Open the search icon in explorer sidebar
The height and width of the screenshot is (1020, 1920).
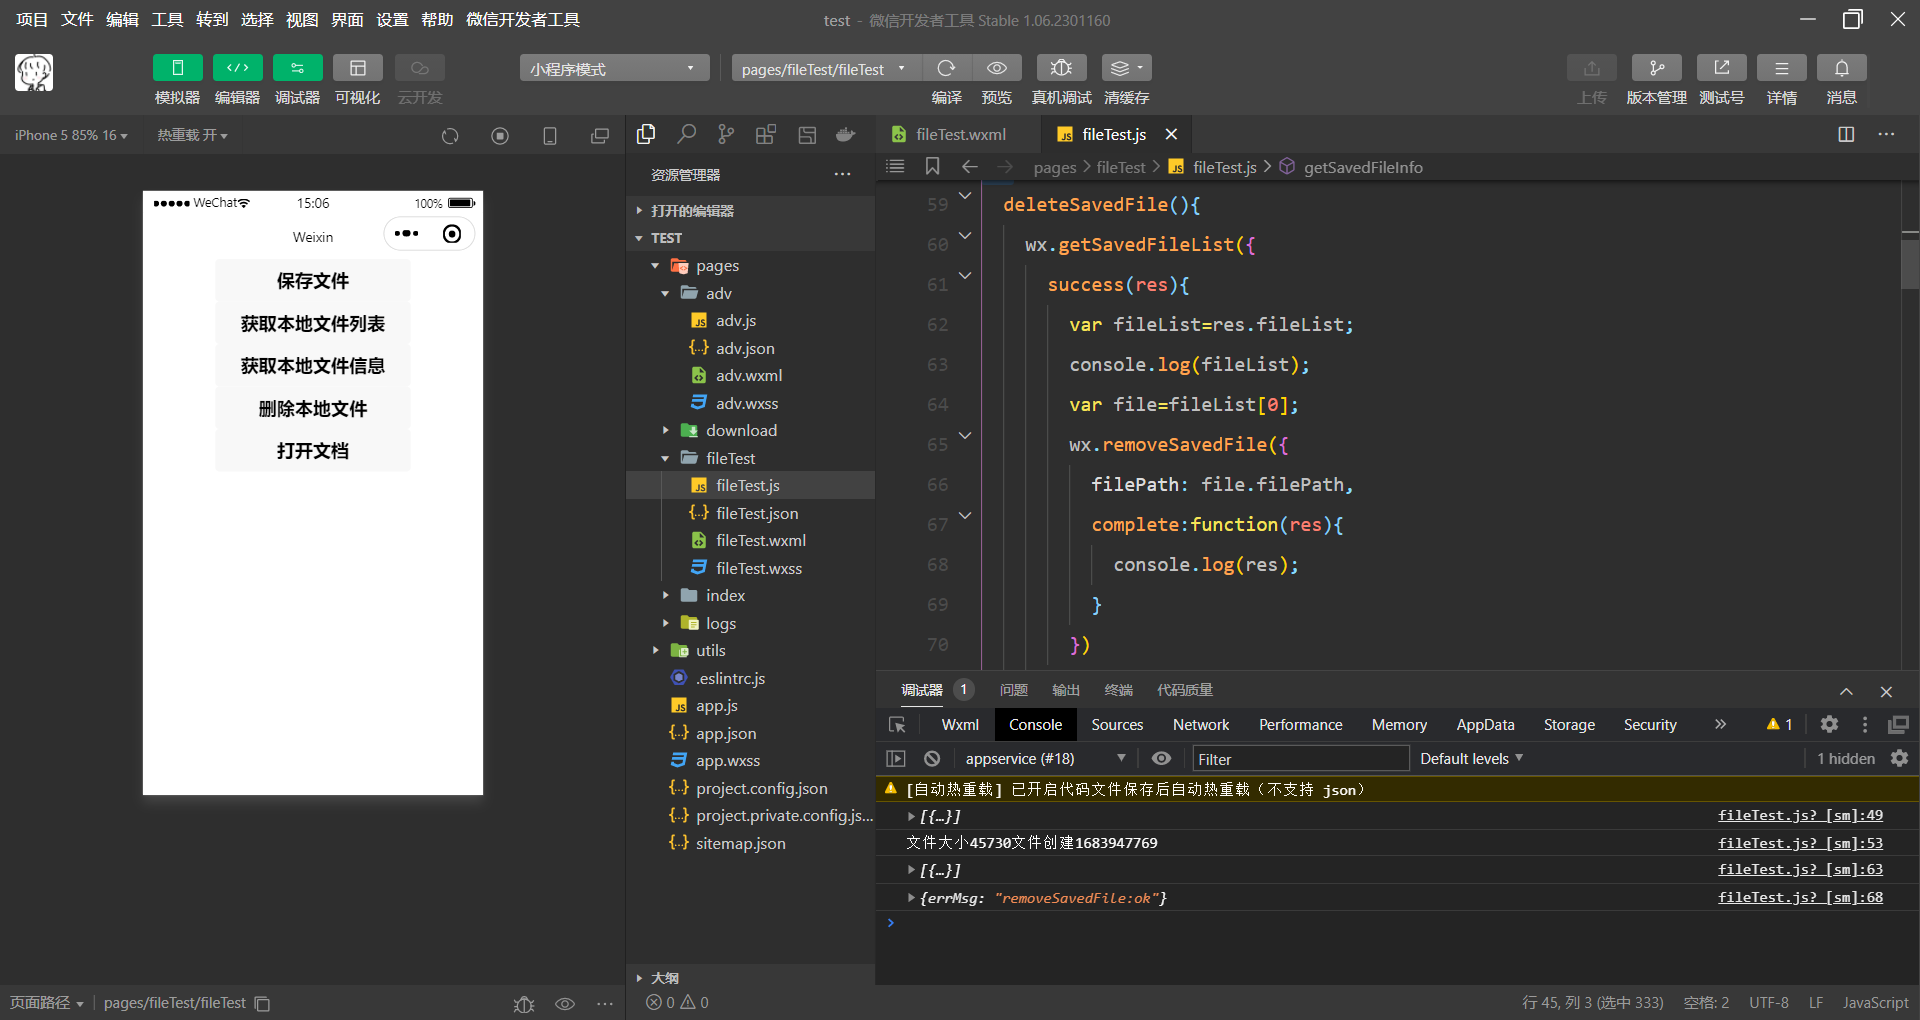[686, 134]
